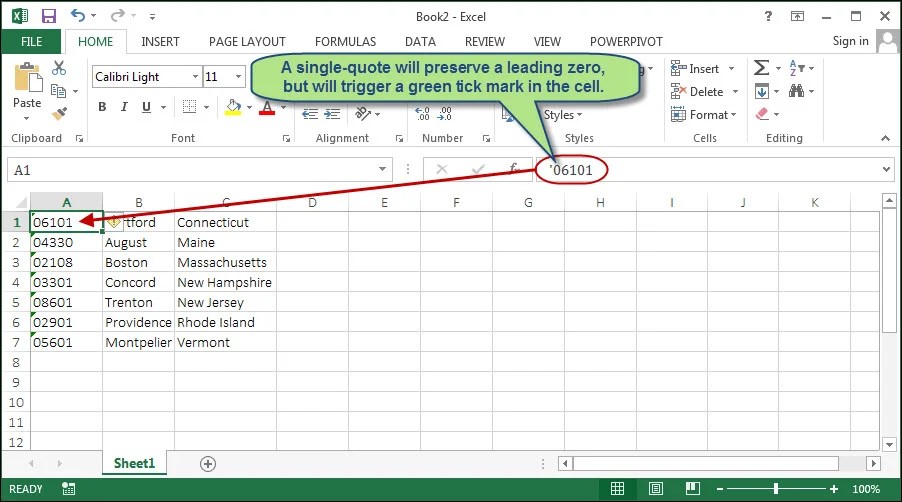The image size is (902, 502).
Task: Undo the last action
Action: click(x=78, y=16)
